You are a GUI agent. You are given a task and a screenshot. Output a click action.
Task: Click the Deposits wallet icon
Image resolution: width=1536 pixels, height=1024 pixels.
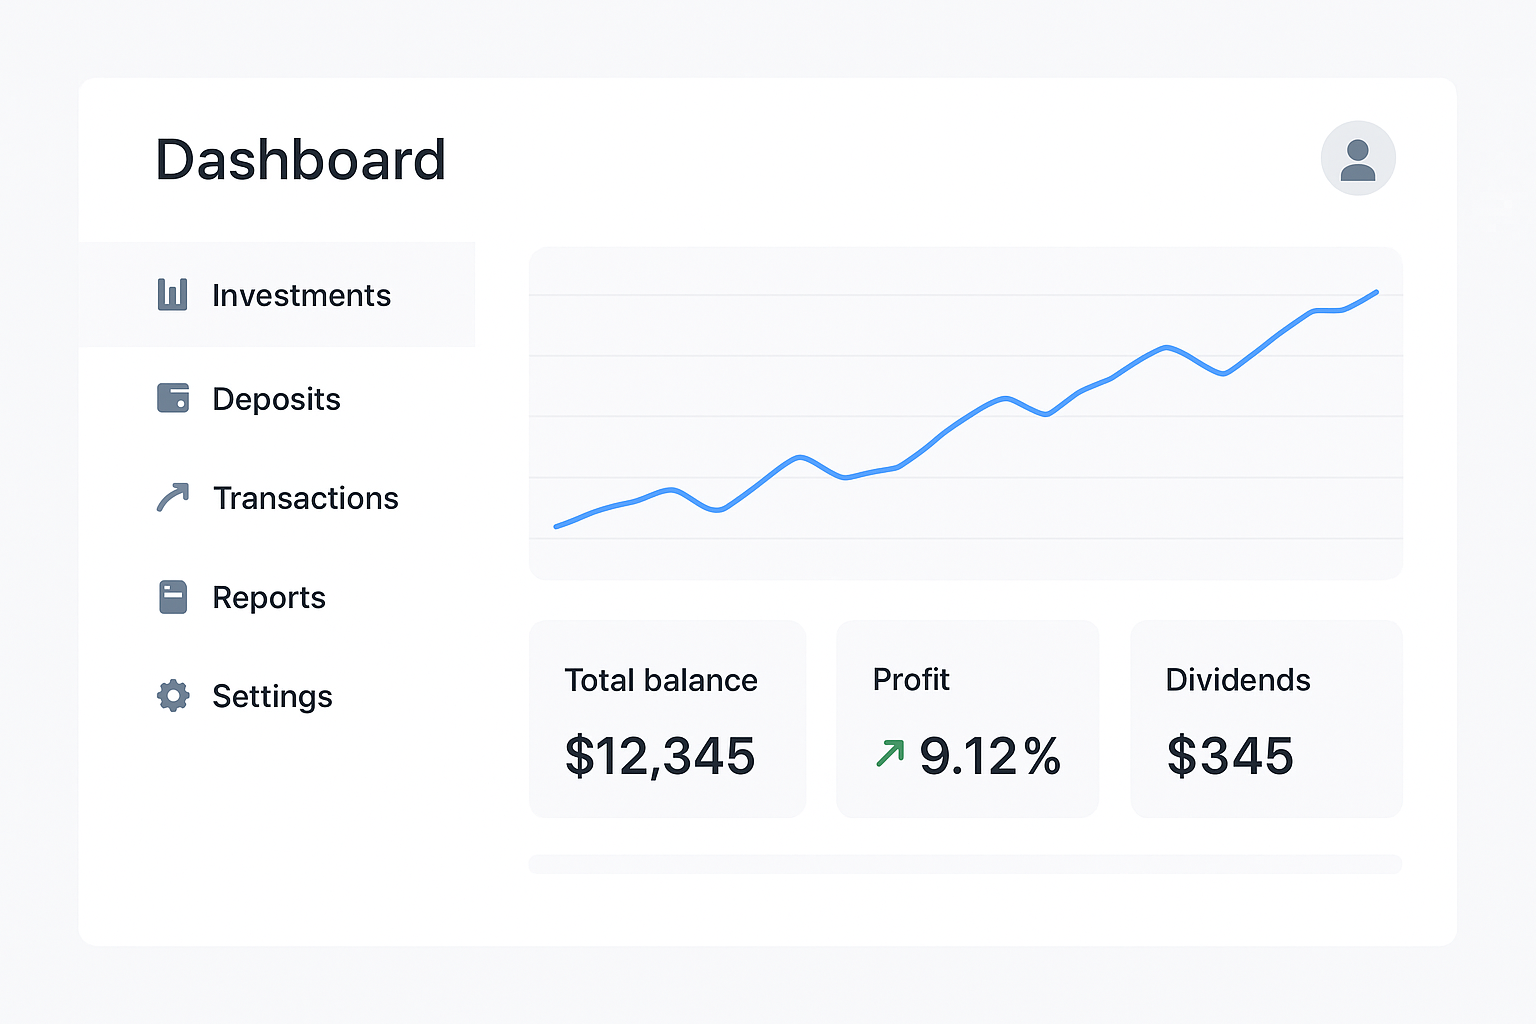coord(174,398)
